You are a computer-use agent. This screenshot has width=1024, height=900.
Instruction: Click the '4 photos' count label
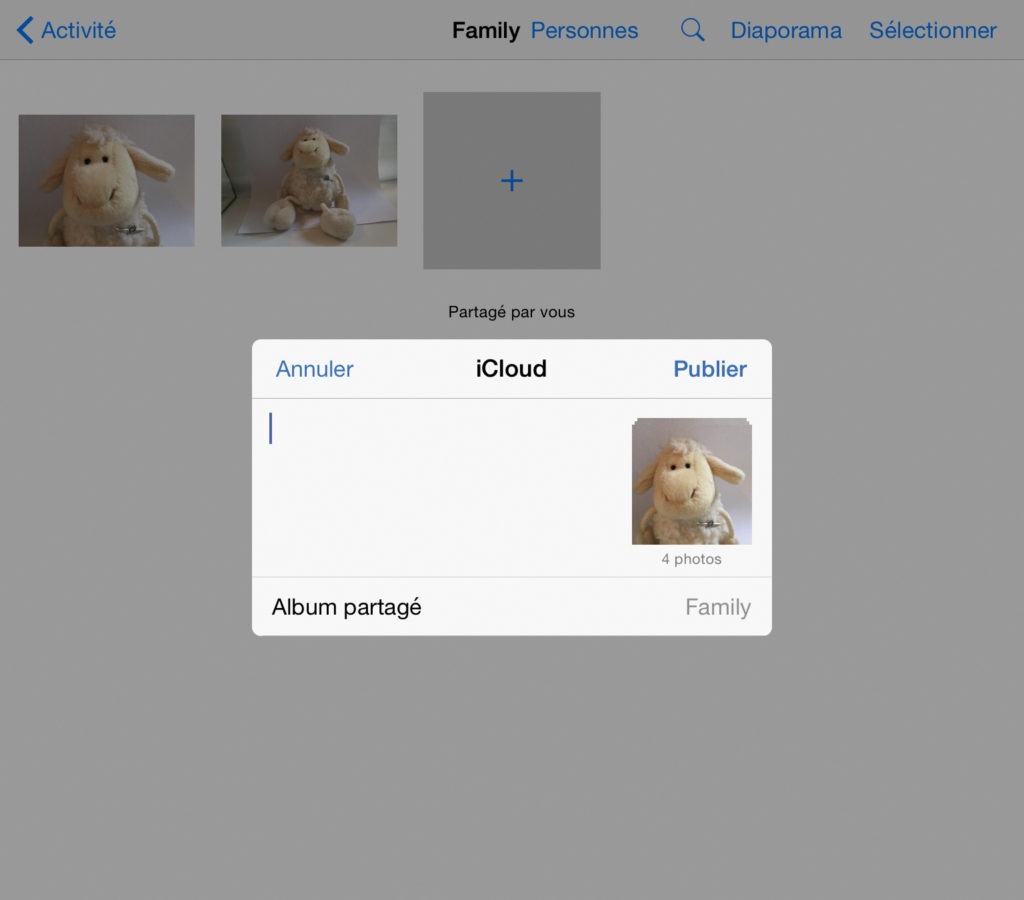point(691,559)
